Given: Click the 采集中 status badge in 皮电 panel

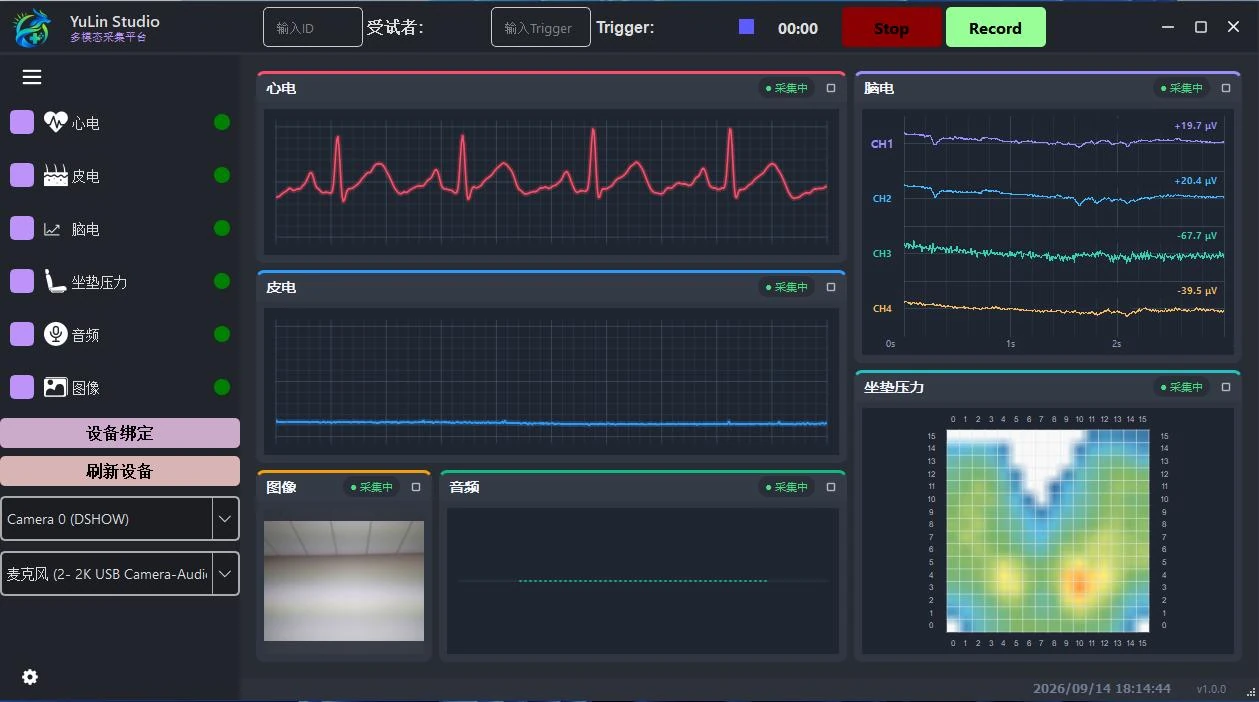Looking at the screenshot, I should (787, 287).
